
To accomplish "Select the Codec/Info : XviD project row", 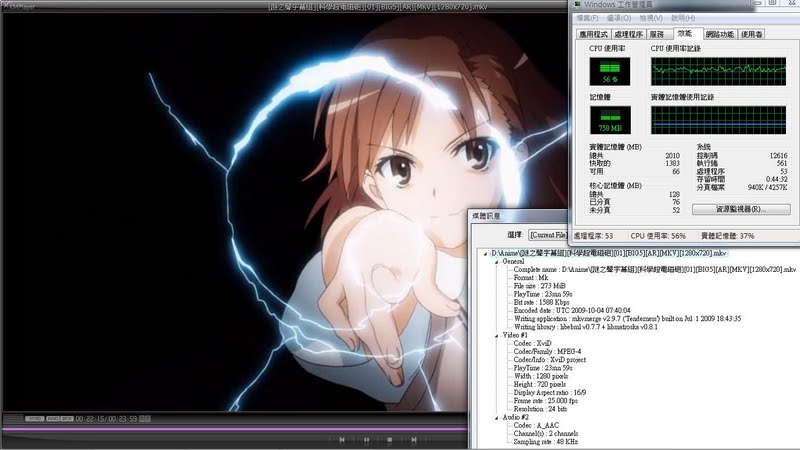I will (x=549, y=360).
